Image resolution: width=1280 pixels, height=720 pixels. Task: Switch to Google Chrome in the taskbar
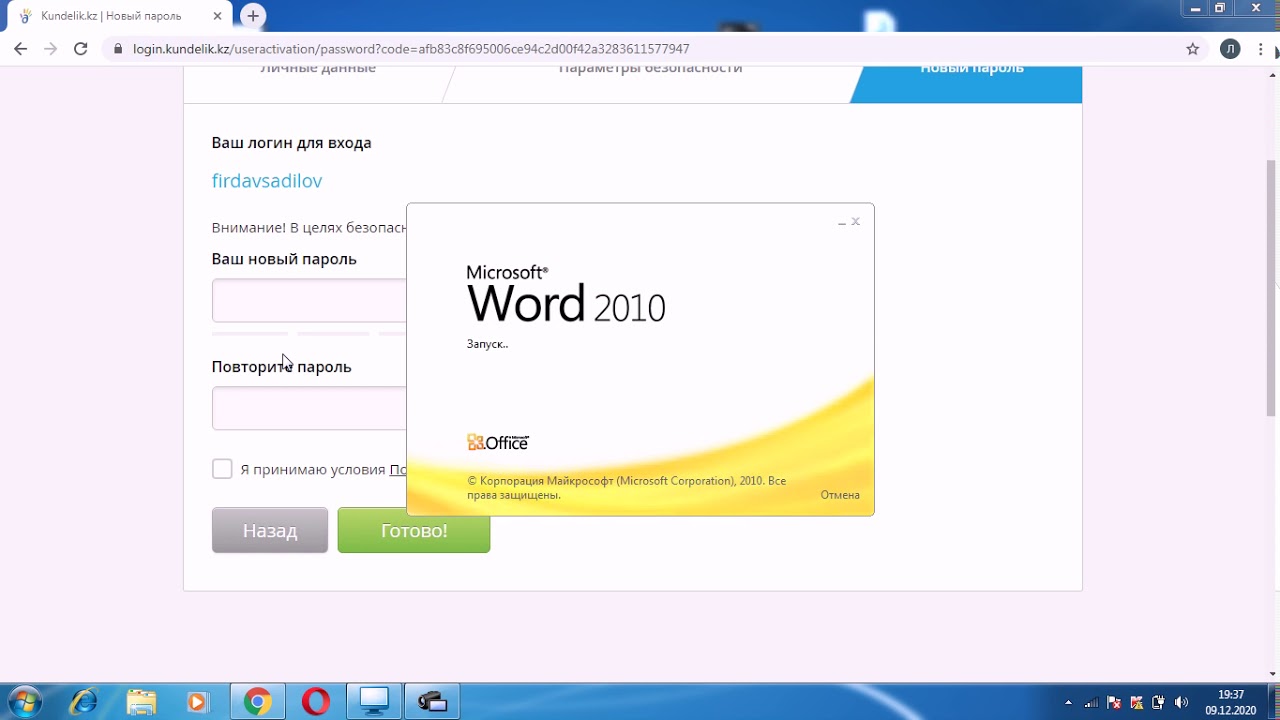point(257,702)
